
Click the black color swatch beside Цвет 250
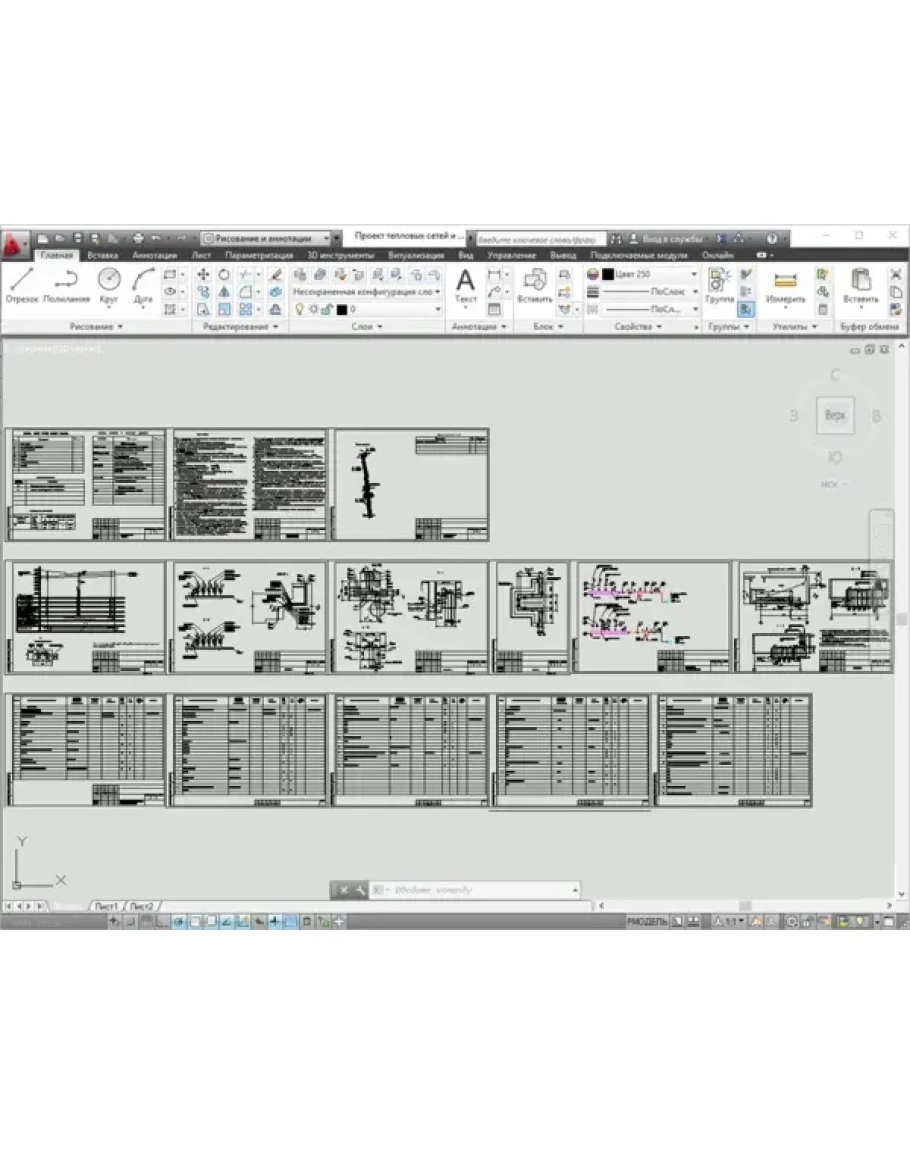(x=608, y=274)
